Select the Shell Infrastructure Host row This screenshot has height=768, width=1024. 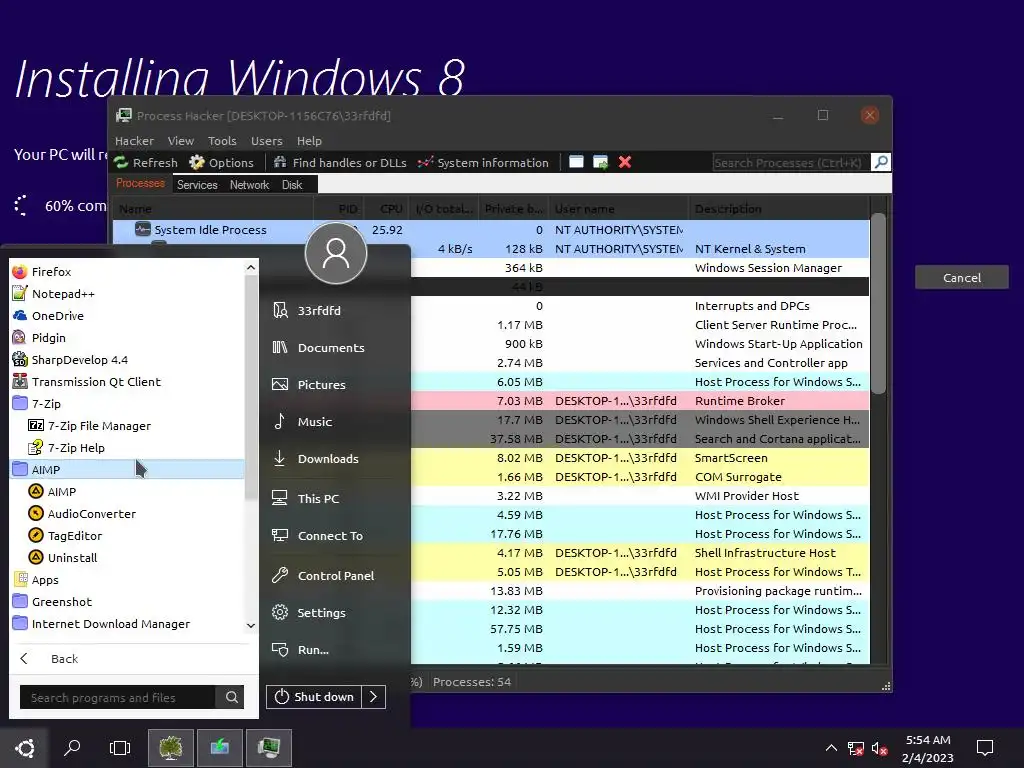click(x=639, y=552)
